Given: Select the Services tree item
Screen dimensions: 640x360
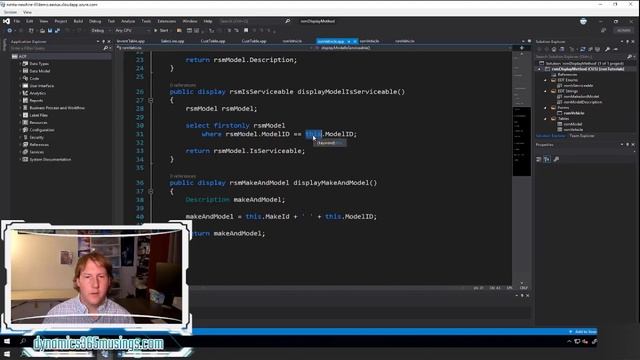Looking at the screenshot, I should (x=37, y=152).
